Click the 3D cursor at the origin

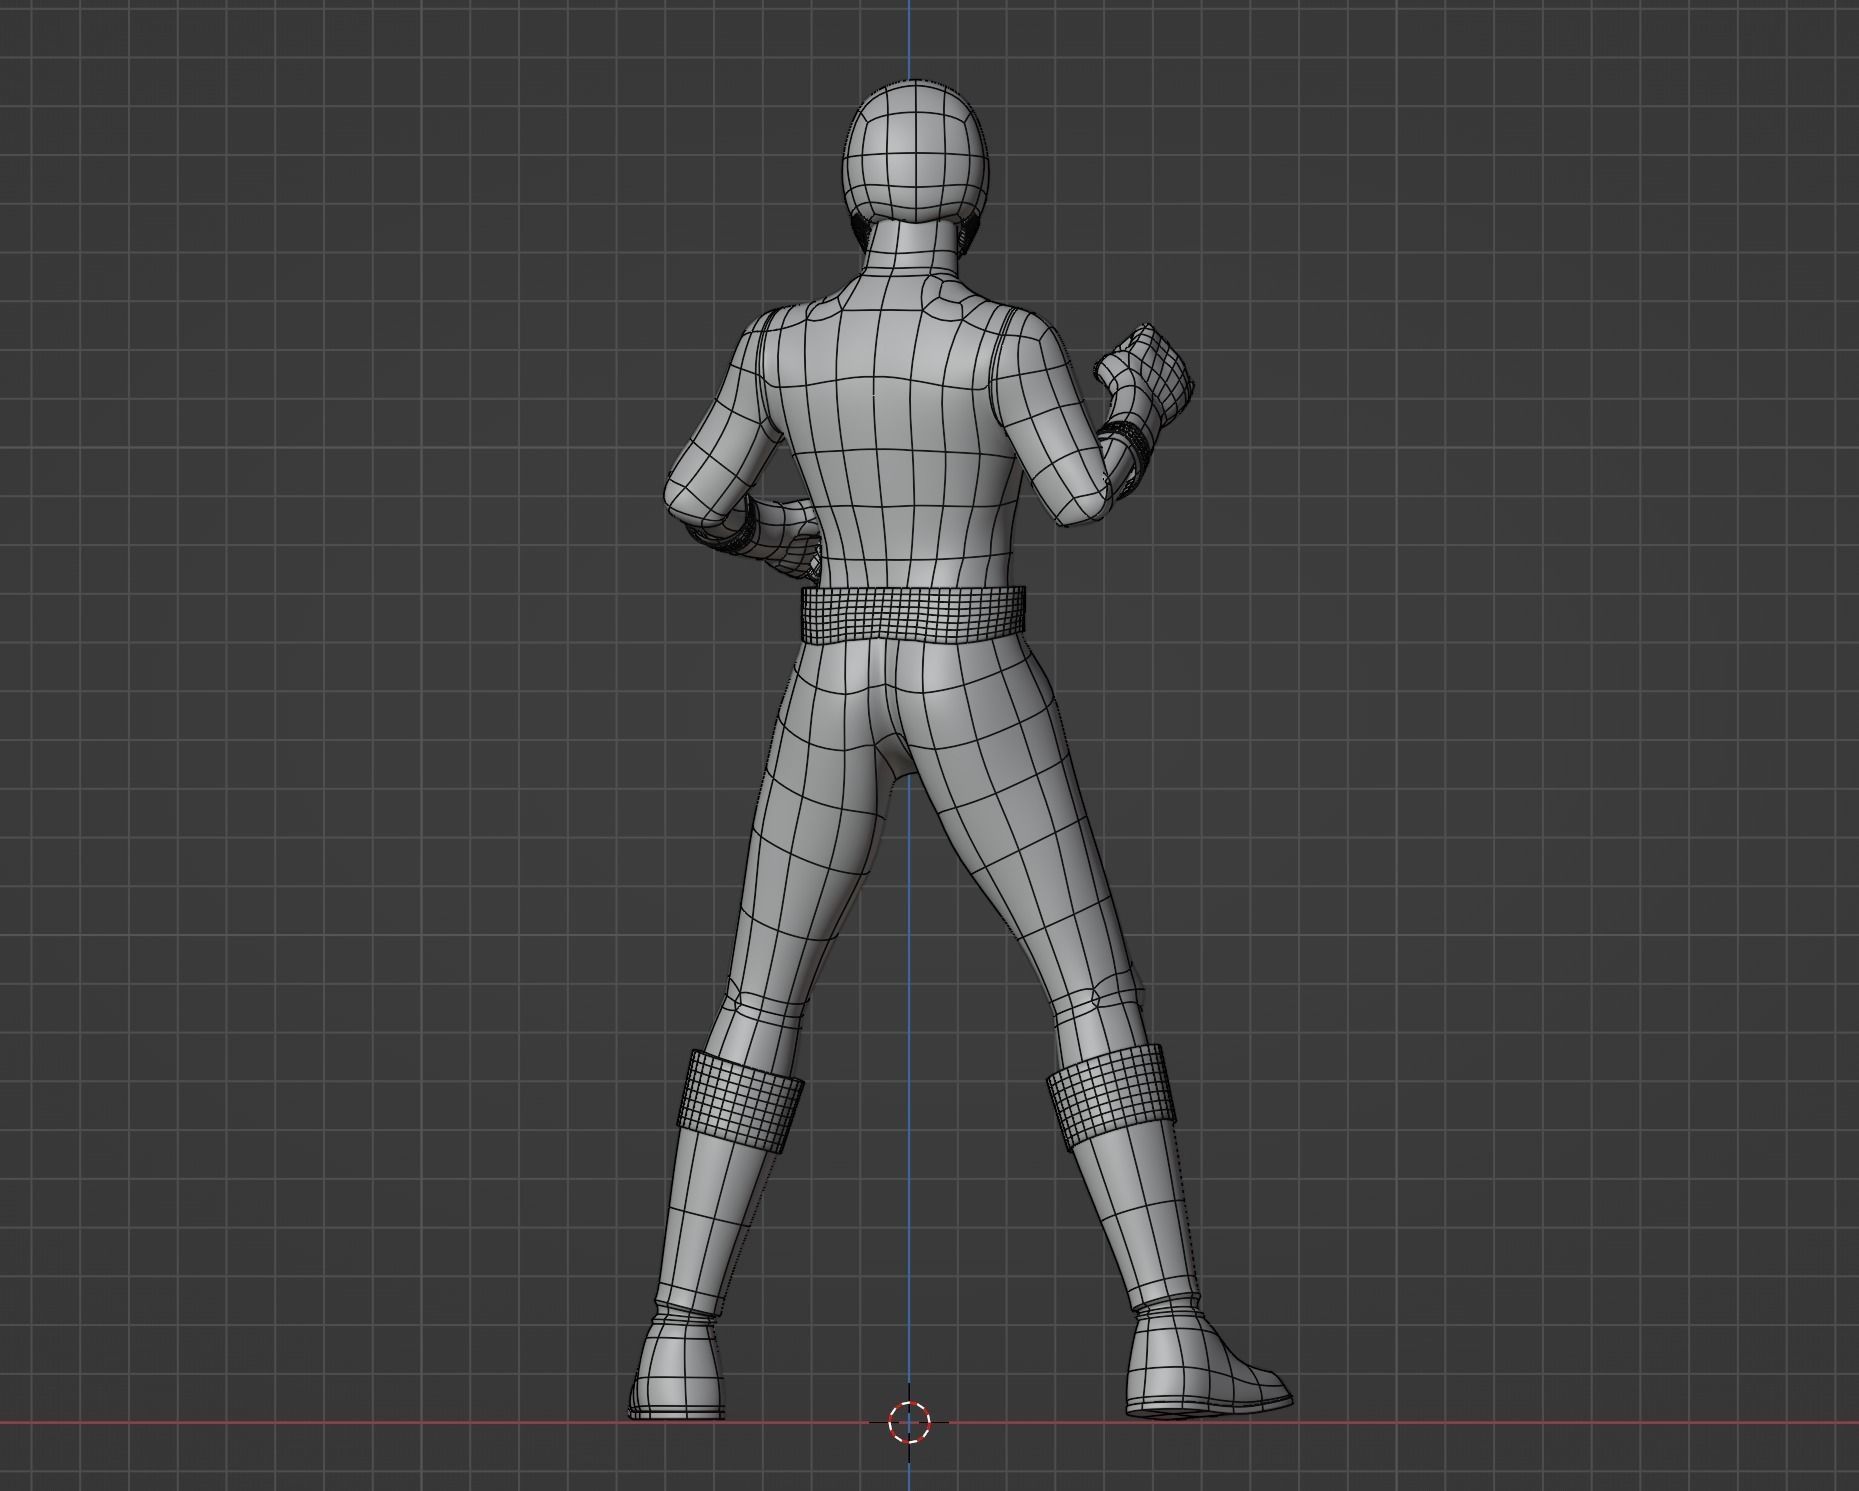(908, 1420)
